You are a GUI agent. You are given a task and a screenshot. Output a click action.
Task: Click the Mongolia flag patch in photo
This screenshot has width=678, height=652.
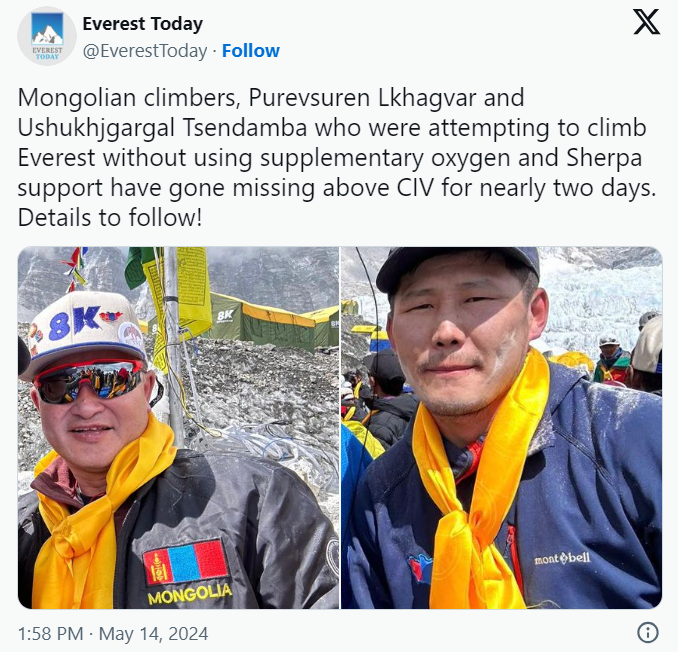pyautogui.click(x=185, y=563)
